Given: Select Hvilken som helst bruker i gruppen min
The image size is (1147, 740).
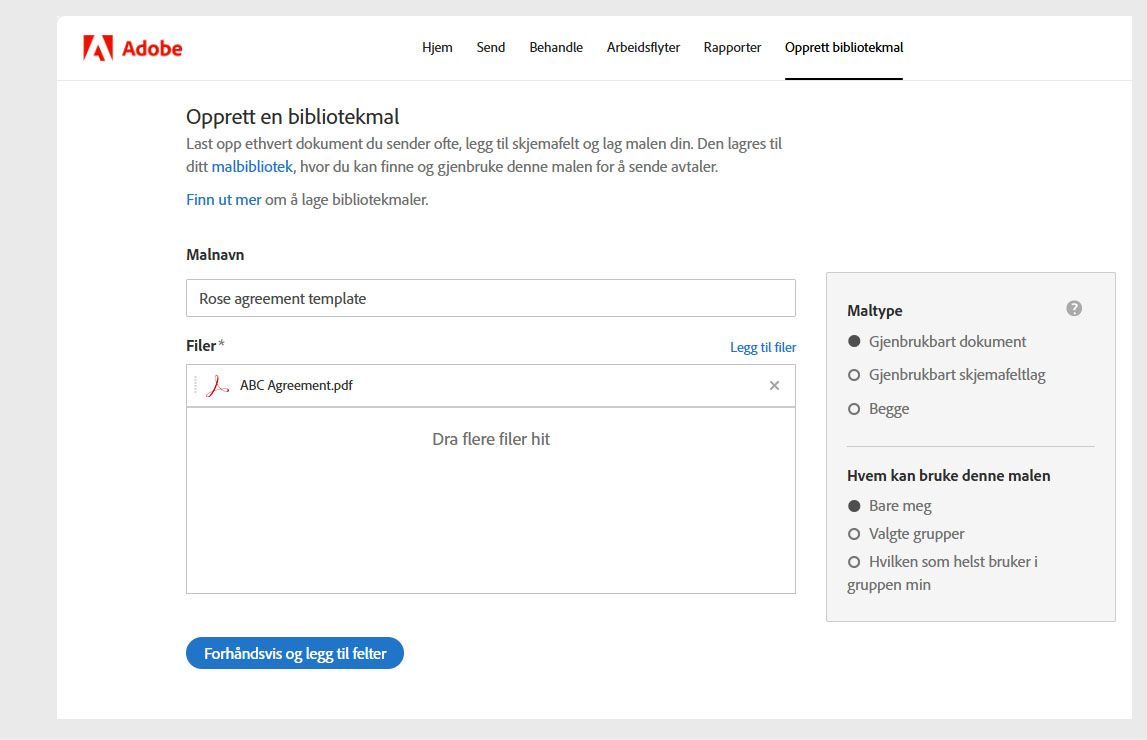Looking at the screenshot, I should [854, 562].
